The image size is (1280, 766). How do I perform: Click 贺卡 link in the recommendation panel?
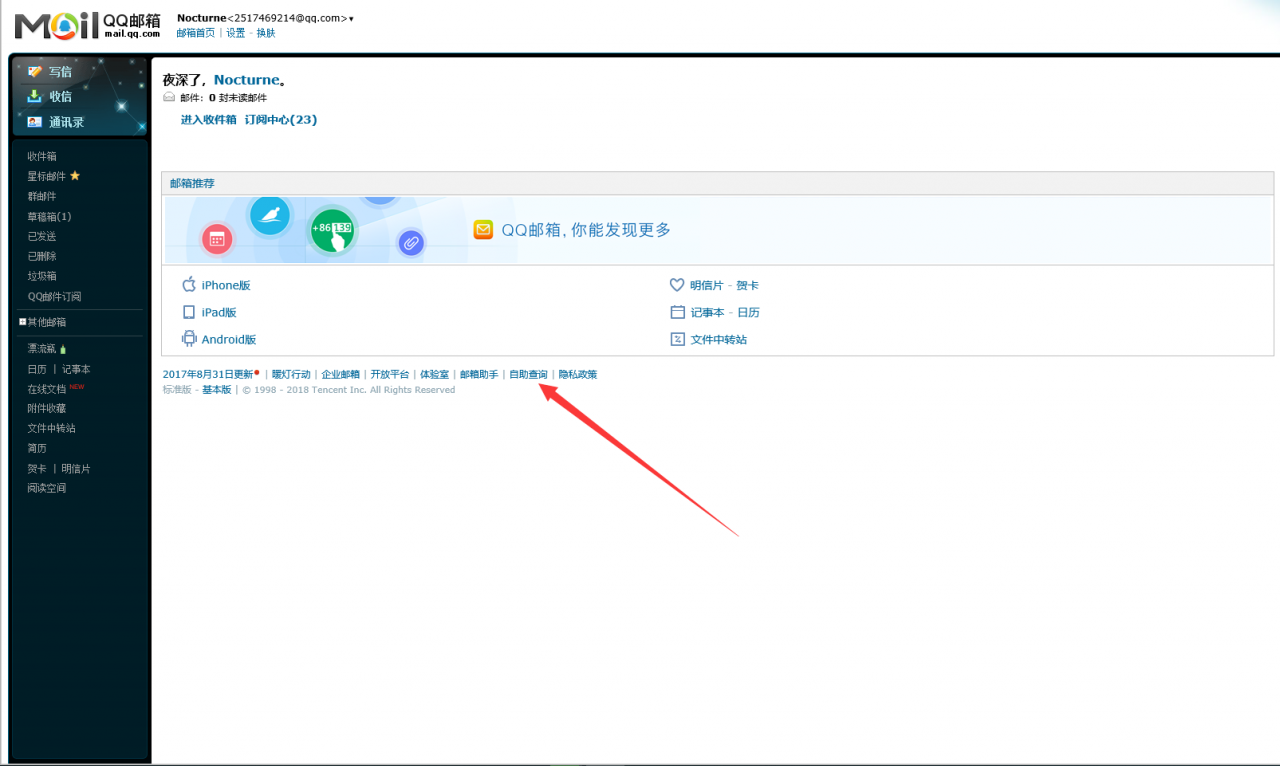coord(748,285)
